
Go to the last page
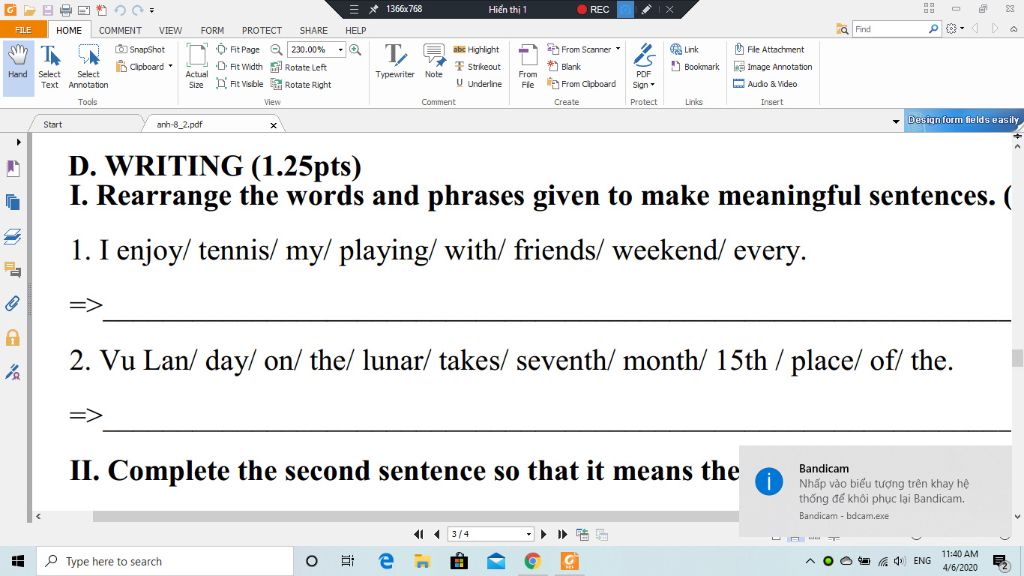click(x=562, y=534)
